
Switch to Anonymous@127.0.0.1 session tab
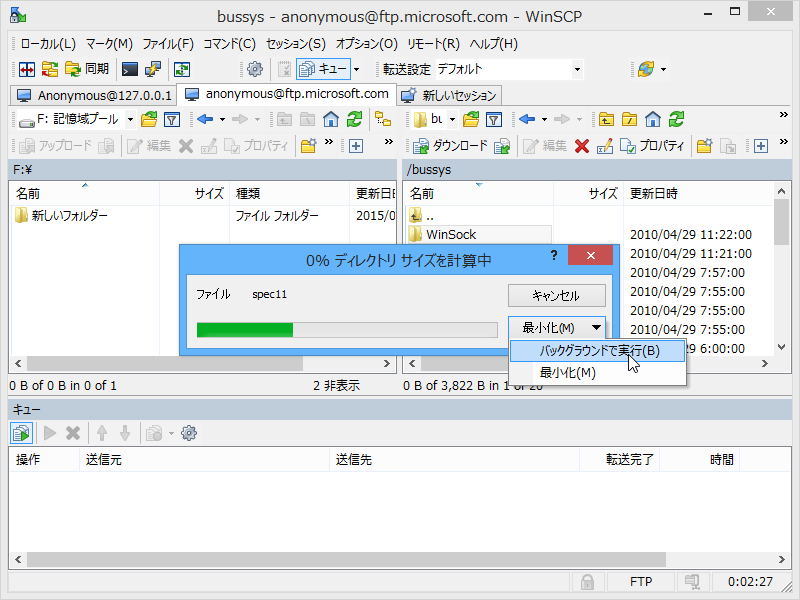point(94,95)
